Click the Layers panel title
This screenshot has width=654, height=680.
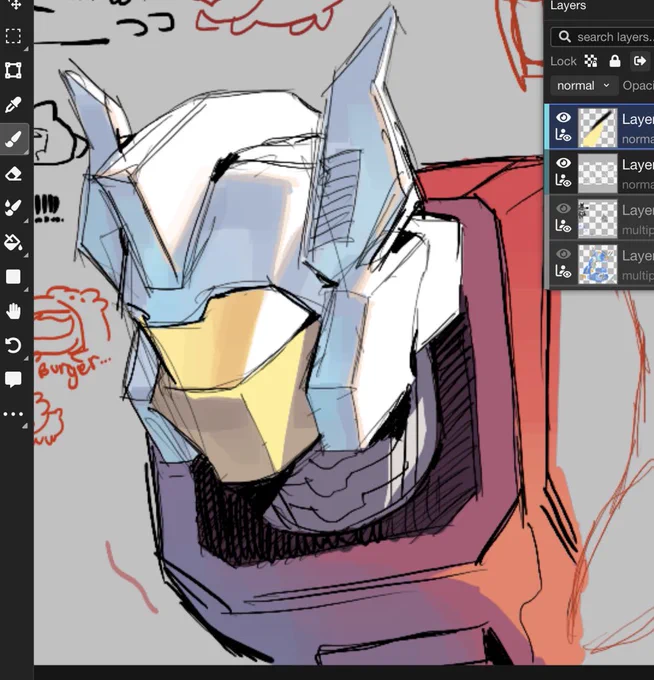tap(568, 6)
